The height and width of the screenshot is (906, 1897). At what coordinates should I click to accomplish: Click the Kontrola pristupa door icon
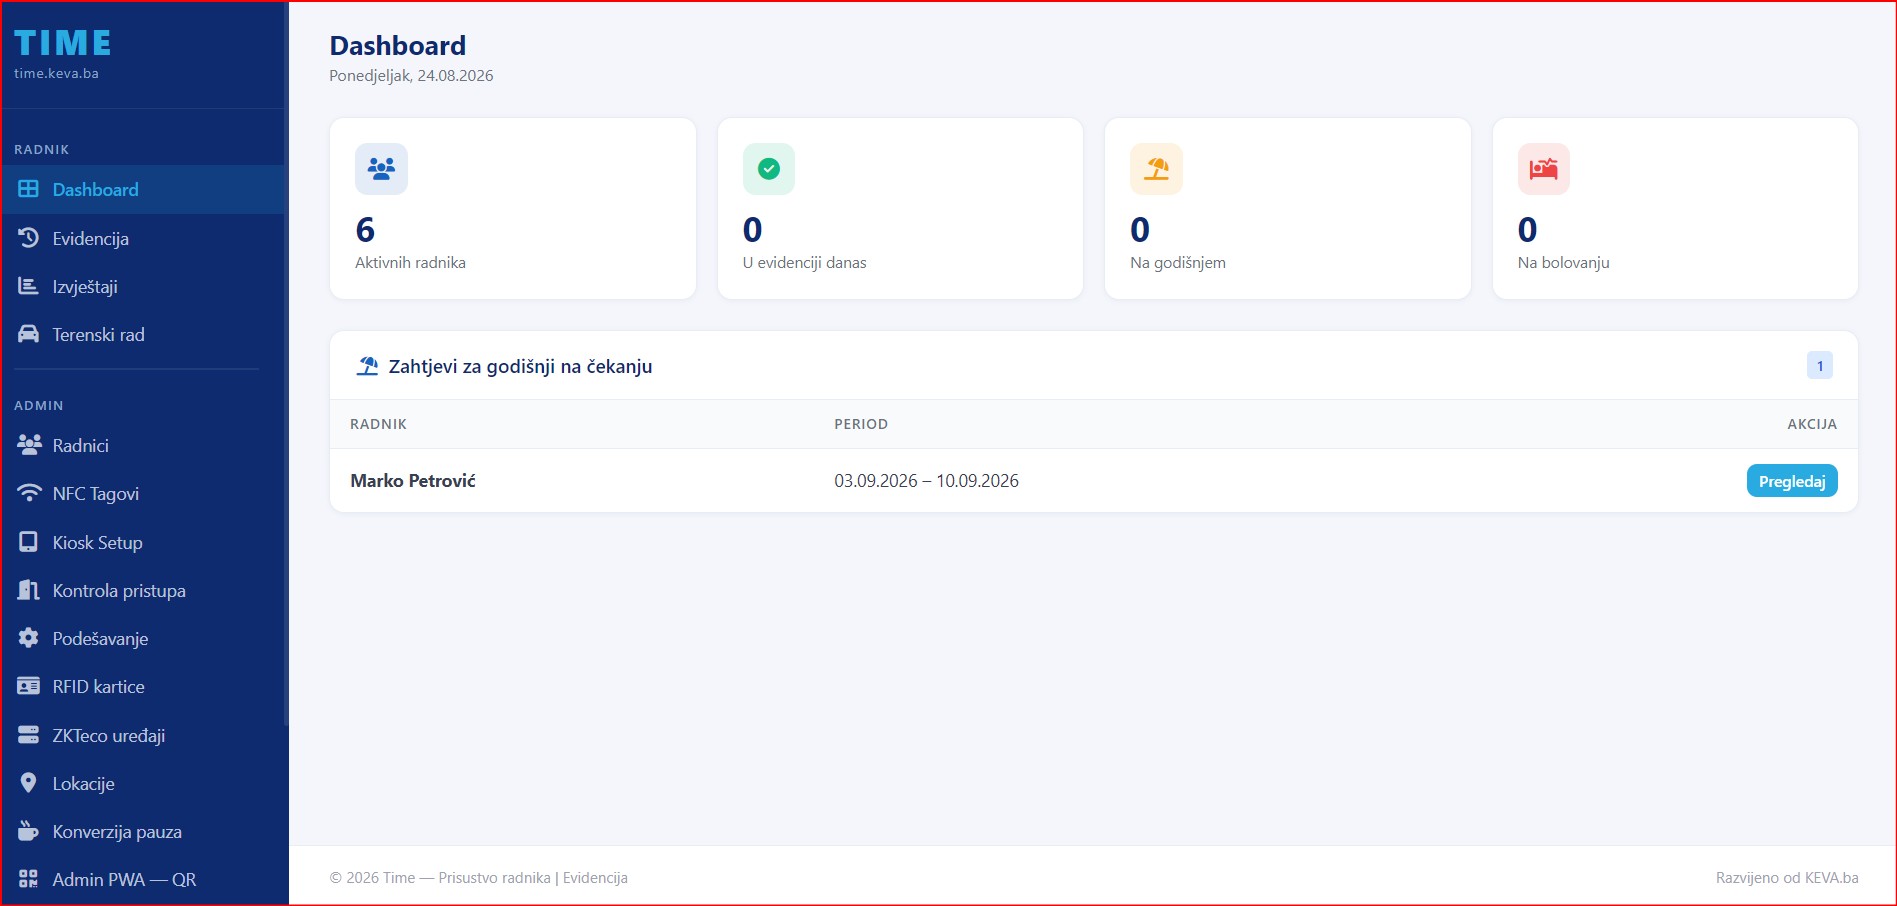[x=29, y=590]
